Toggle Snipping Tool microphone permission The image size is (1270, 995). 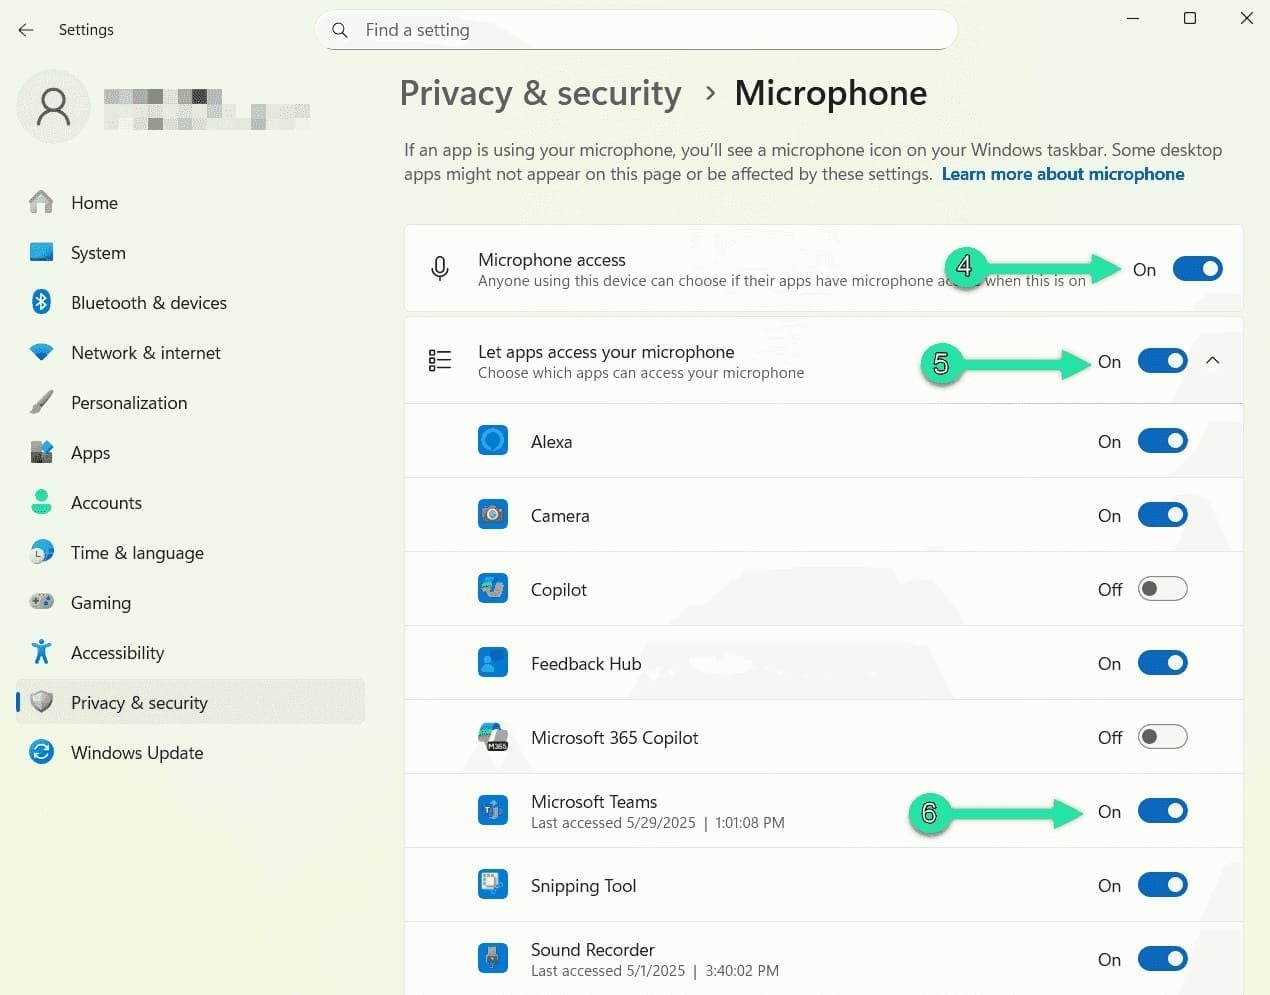pyautogui.click(x=1162, y=884)
